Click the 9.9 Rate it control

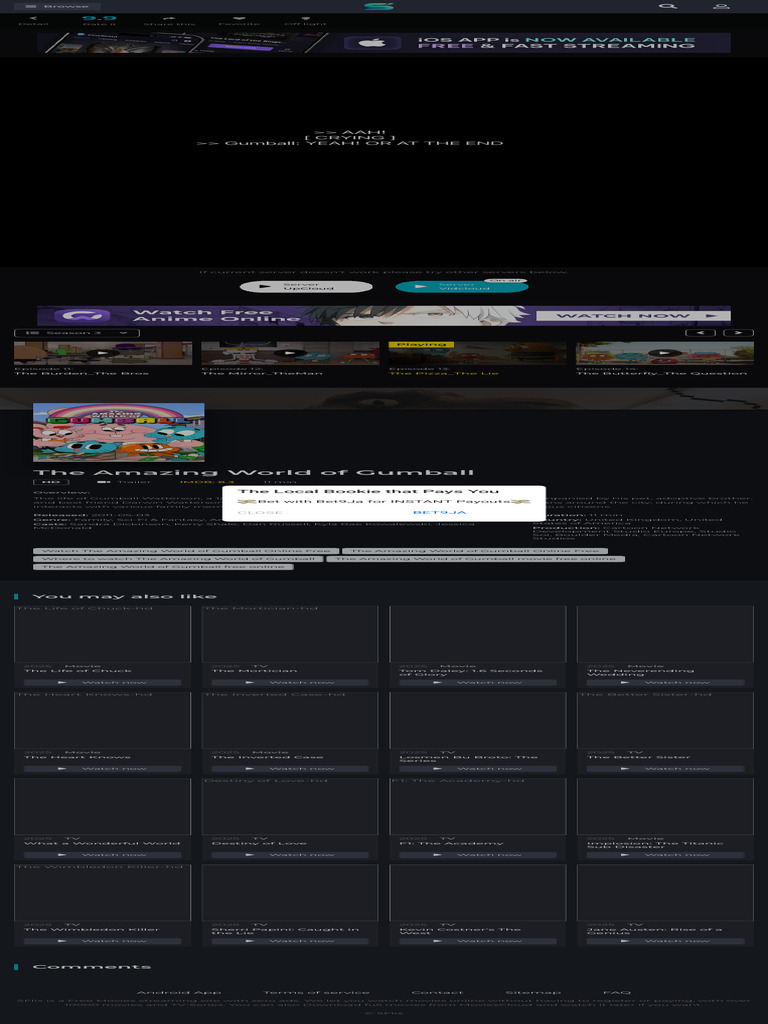[x=99, y=21]
